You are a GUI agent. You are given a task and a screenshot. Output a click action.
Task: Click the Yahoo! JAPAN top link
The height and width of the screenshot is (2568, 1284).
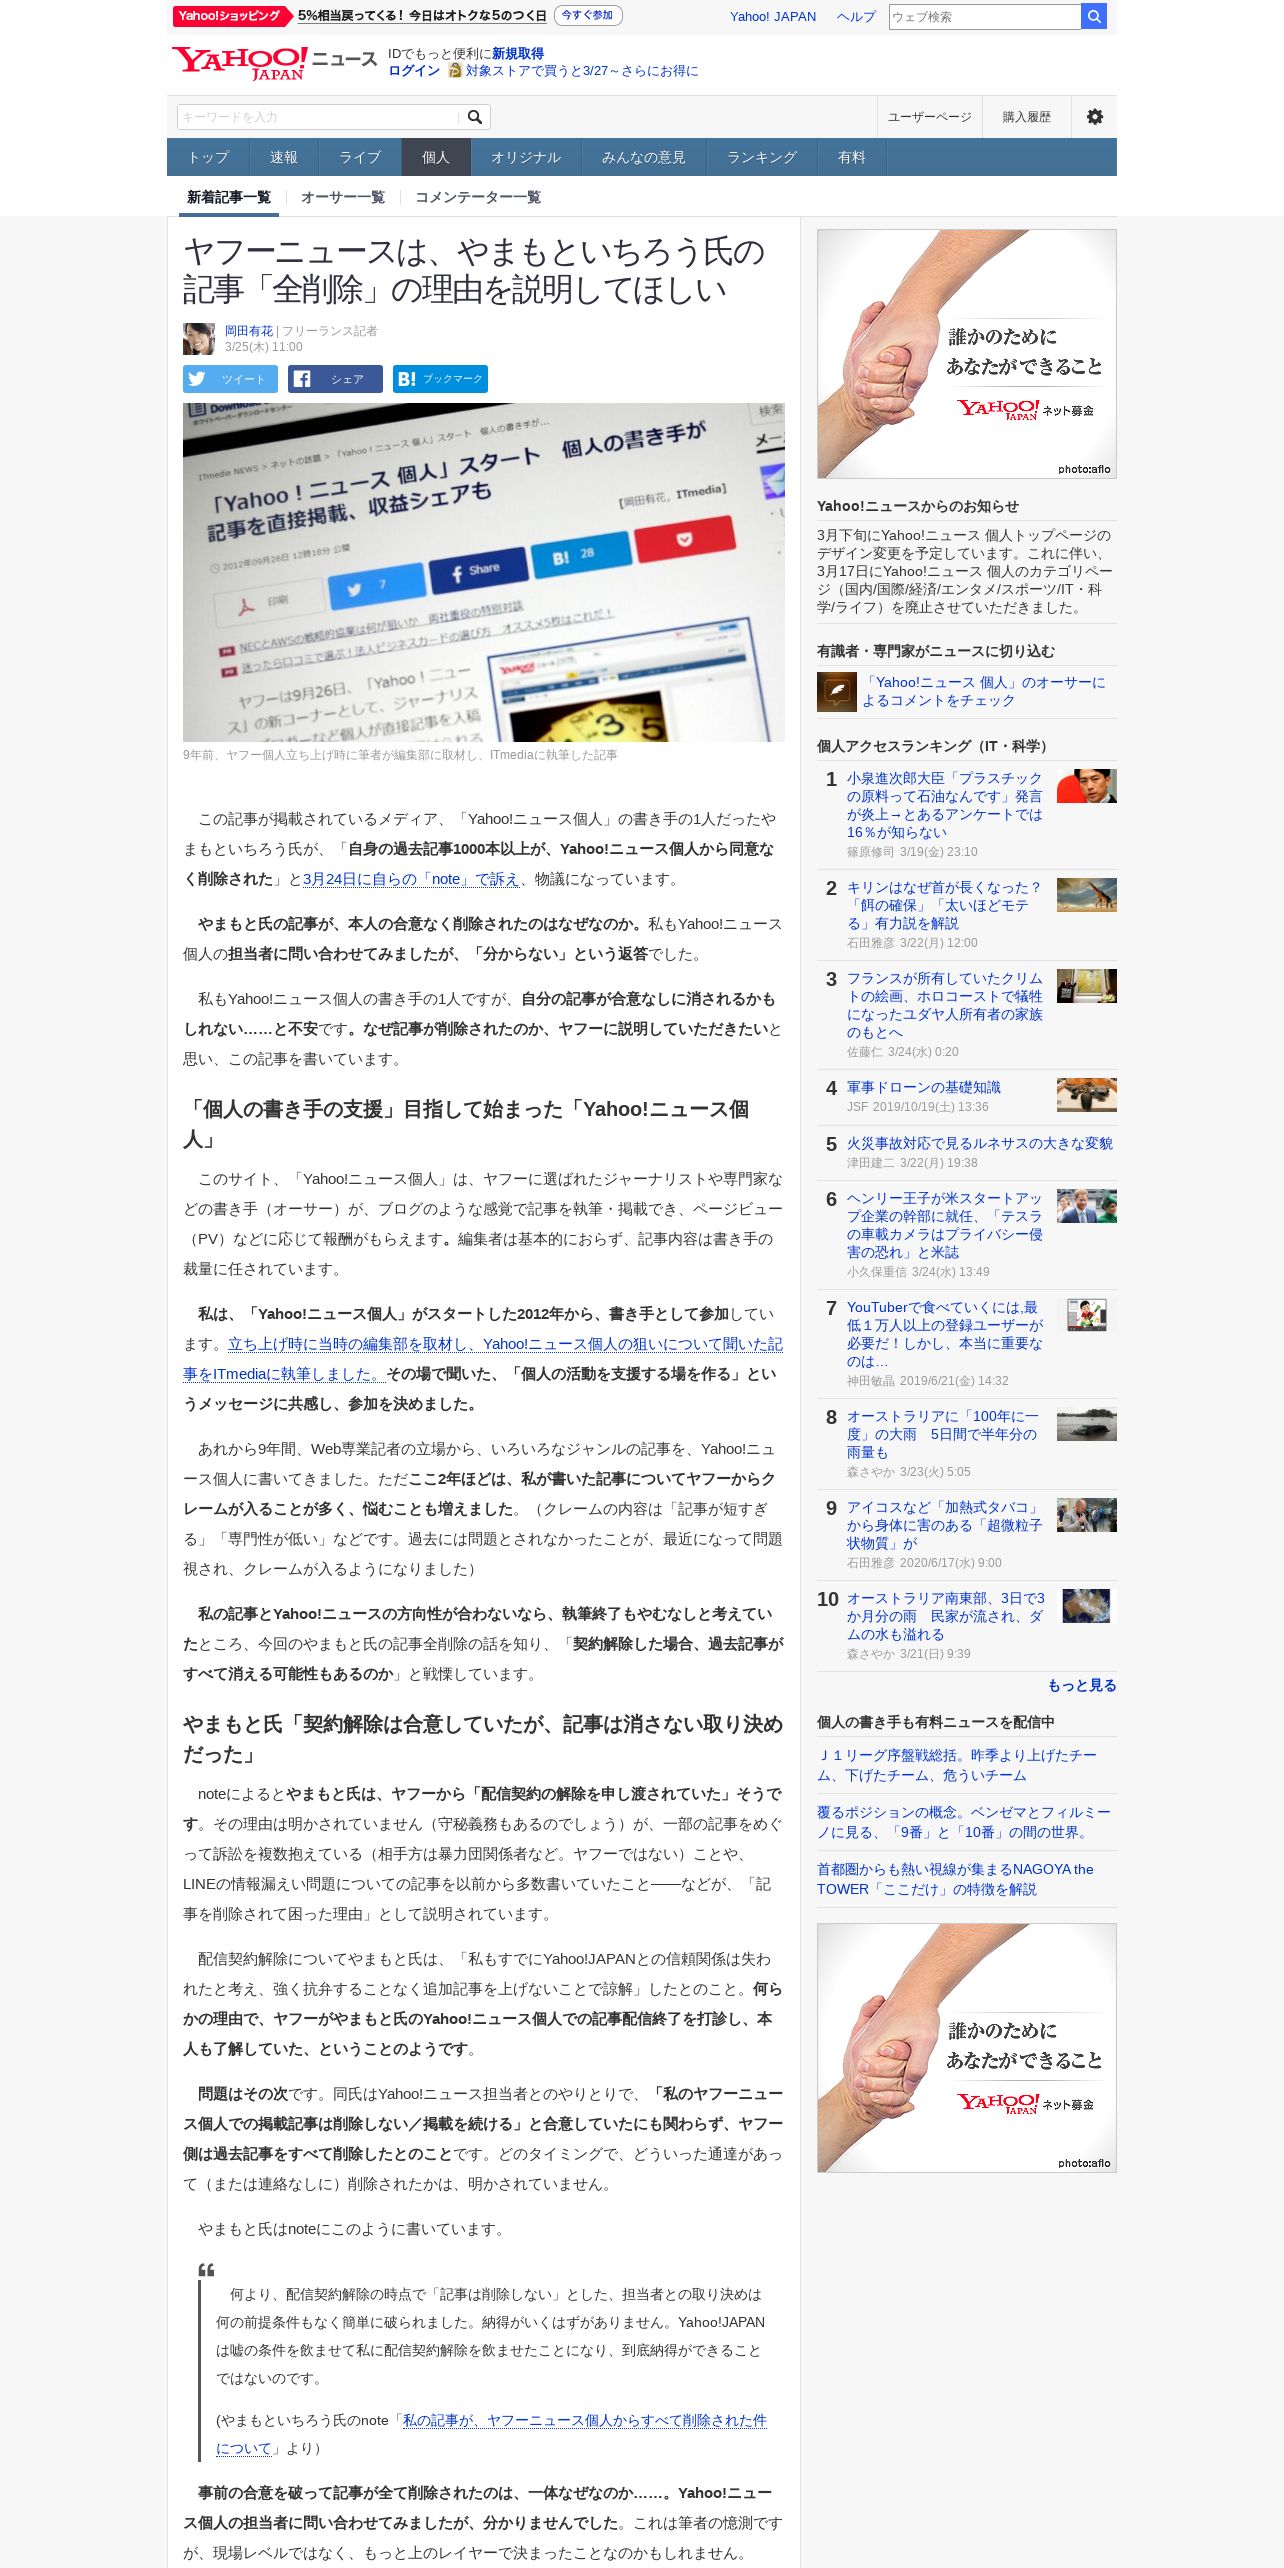pyautogui.click(x=772, y=17)
